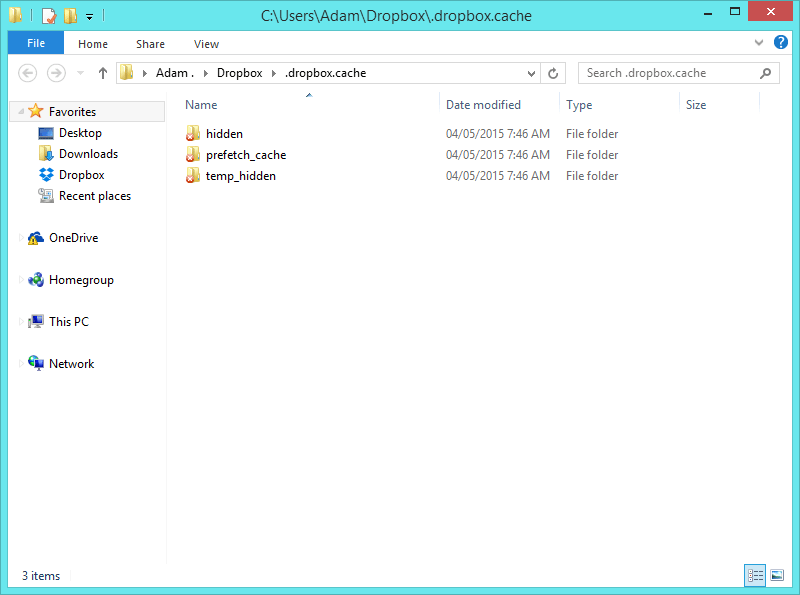Click the Dropbox logo icon in sidebar
This screenshot has width=800, height=595.
point(46,175)
